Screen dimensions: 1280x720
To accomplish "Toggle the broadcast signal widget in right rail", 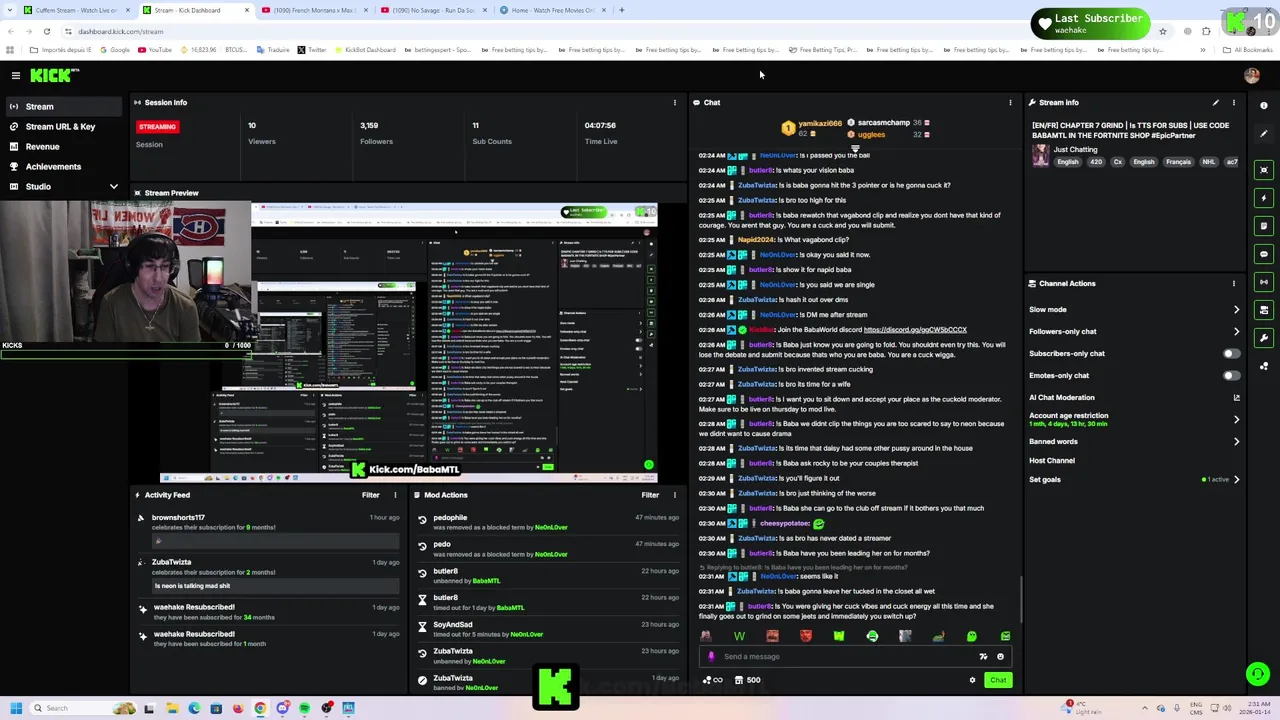I will (x=1264, y=282).
